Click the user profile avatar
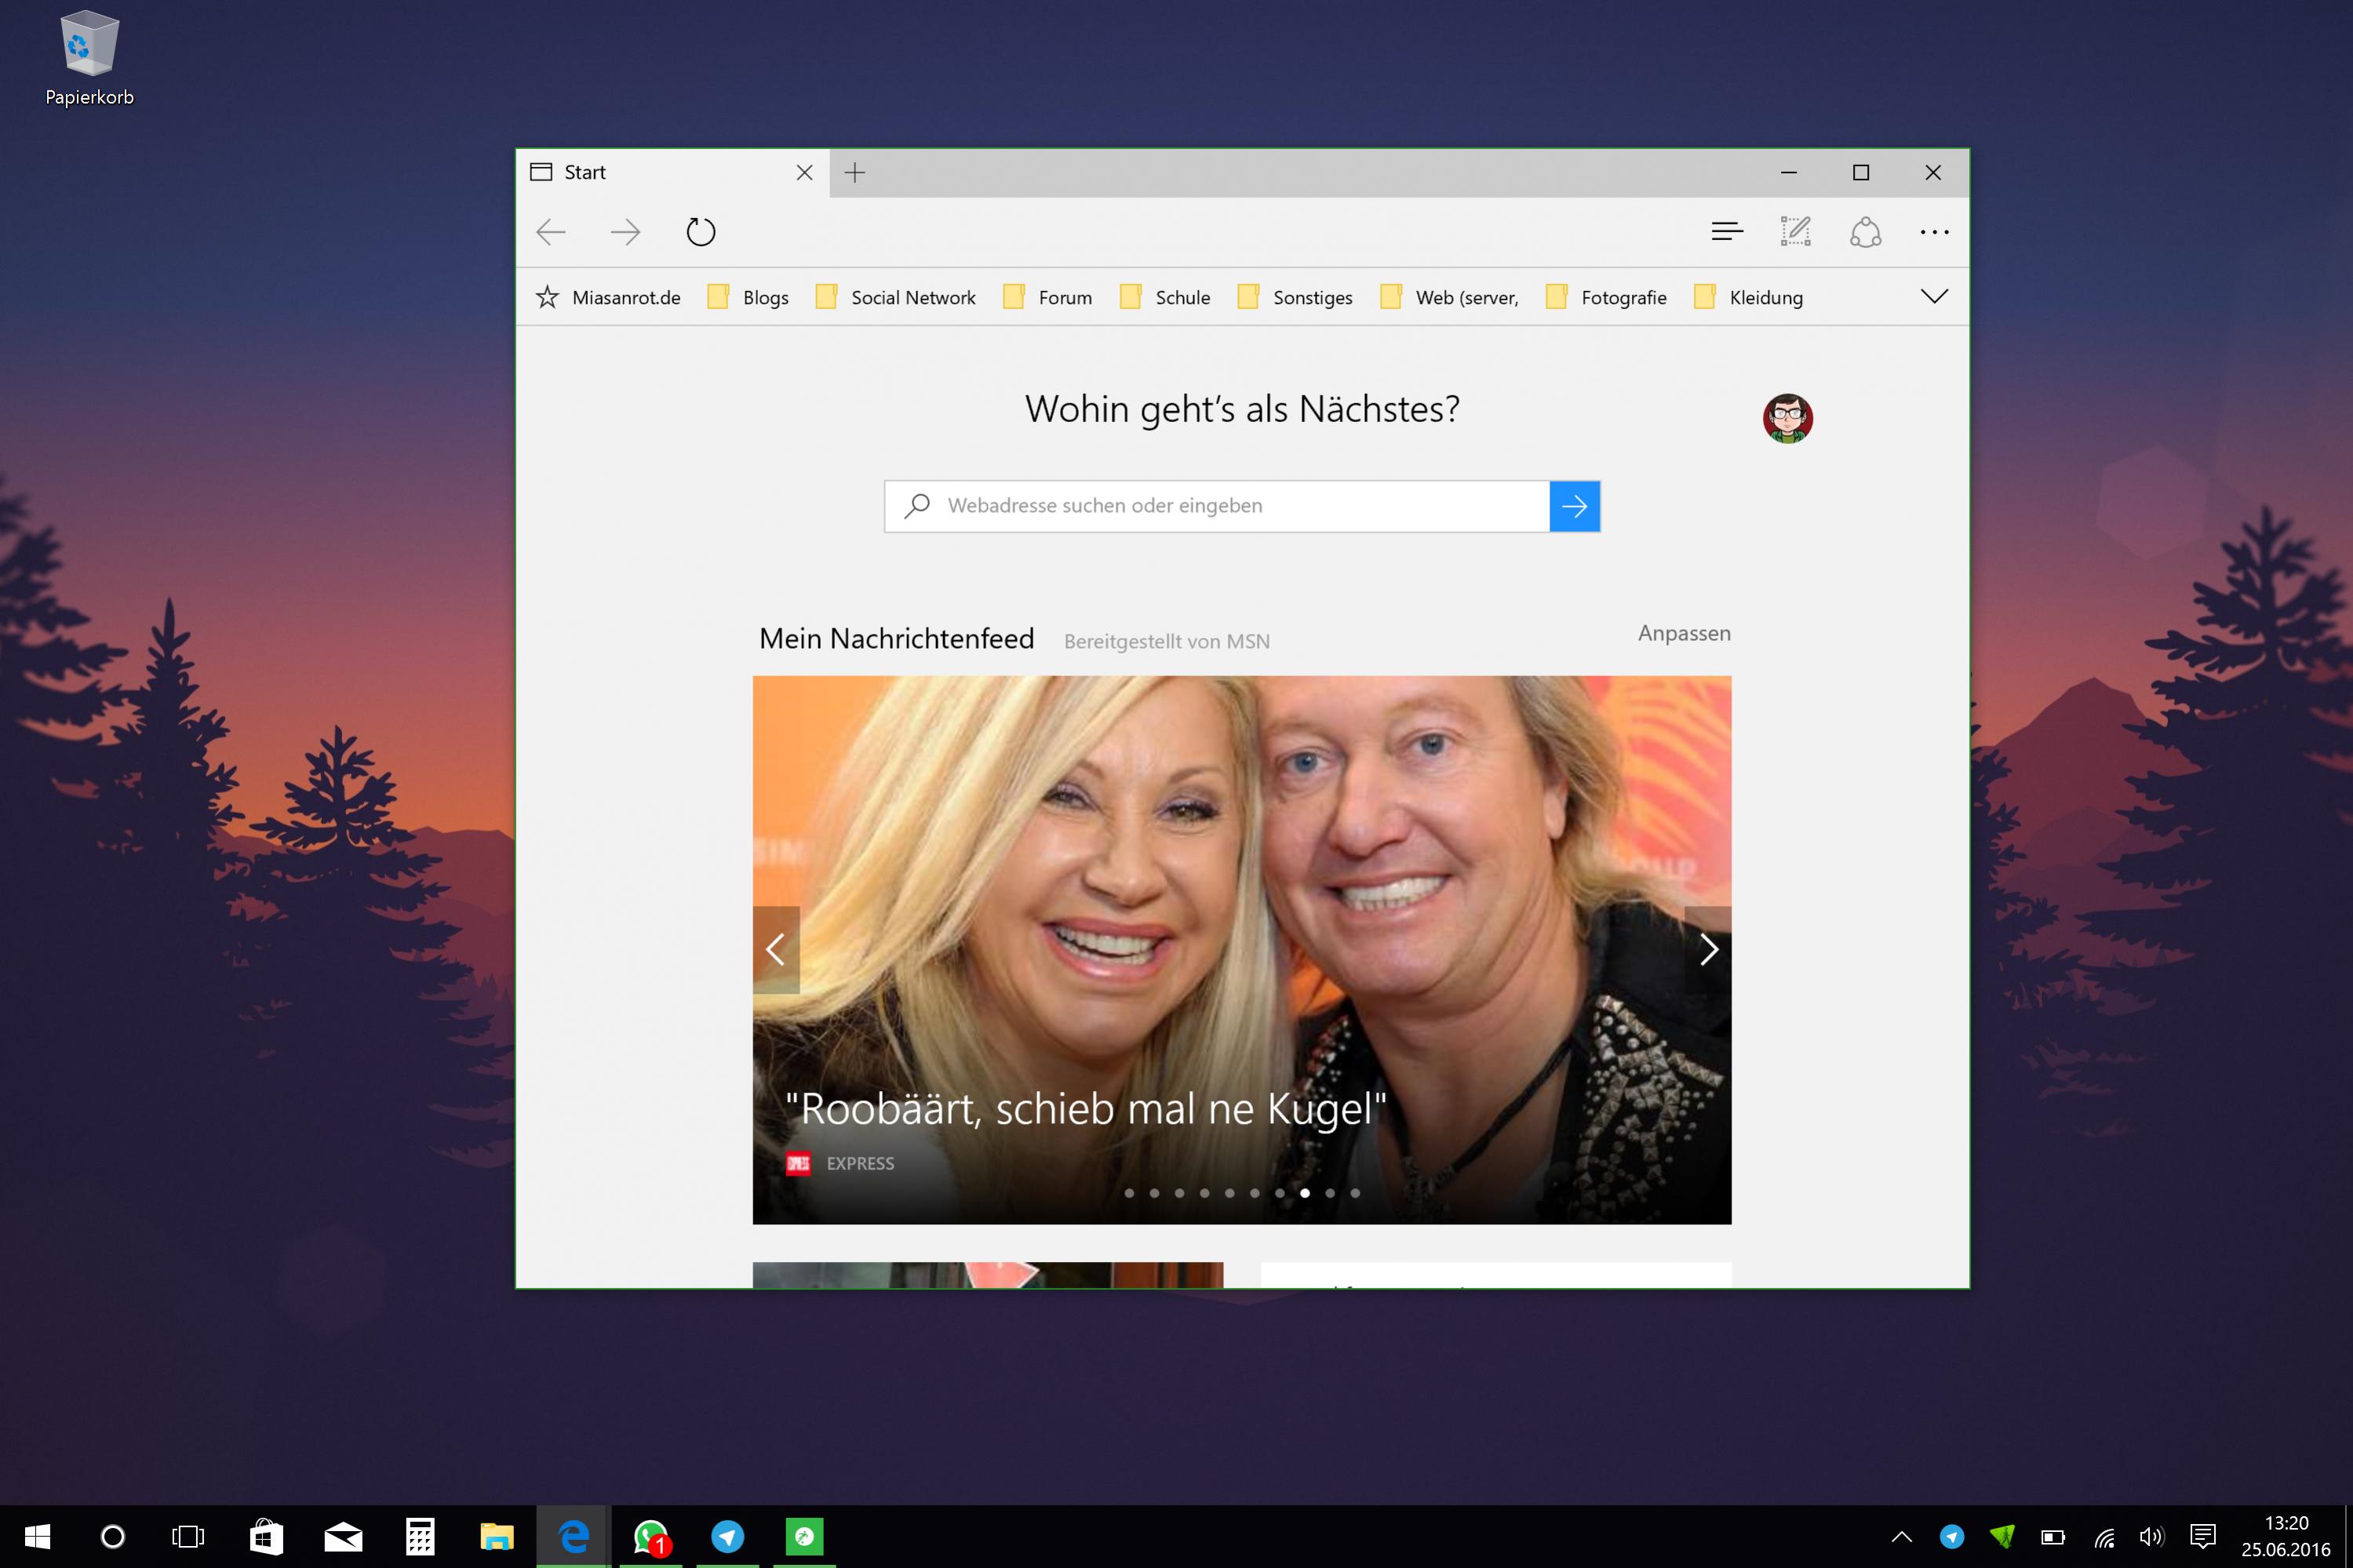Screen dimensions: 2353x1568 (1787, 418)
